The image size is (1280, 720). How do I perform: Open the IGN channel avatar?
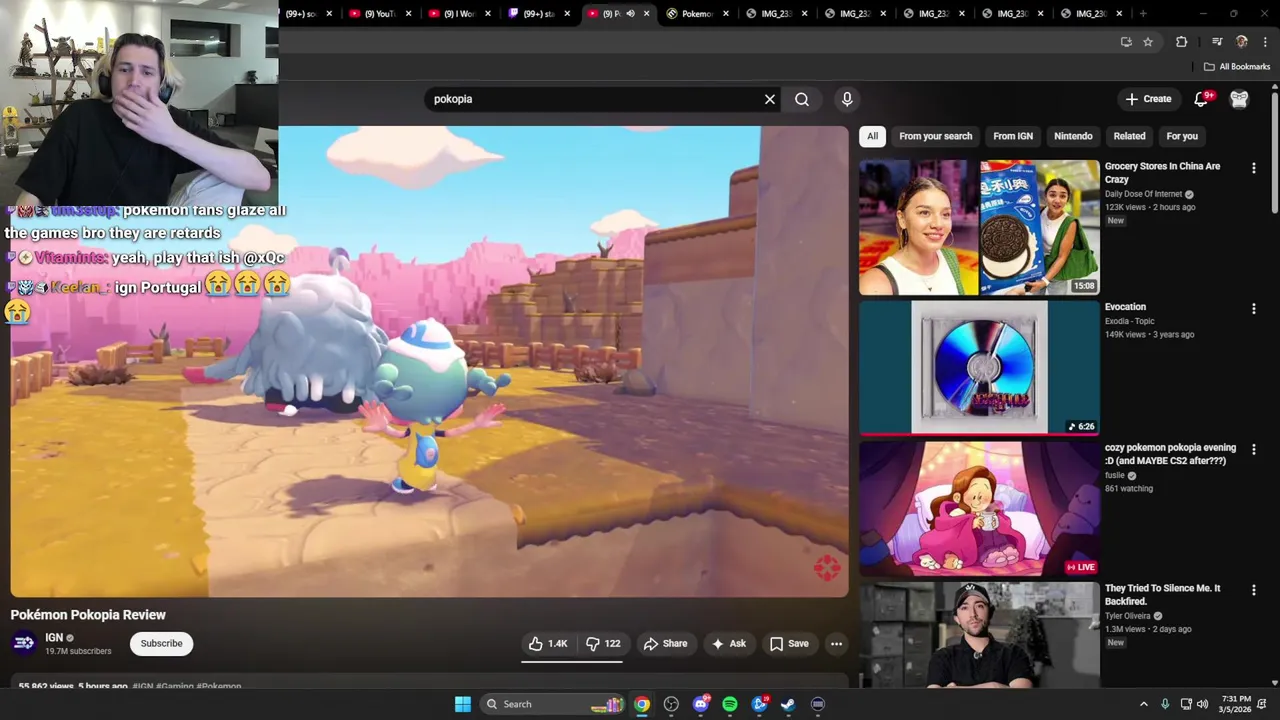pyautogui.click(x=24, y=643)
